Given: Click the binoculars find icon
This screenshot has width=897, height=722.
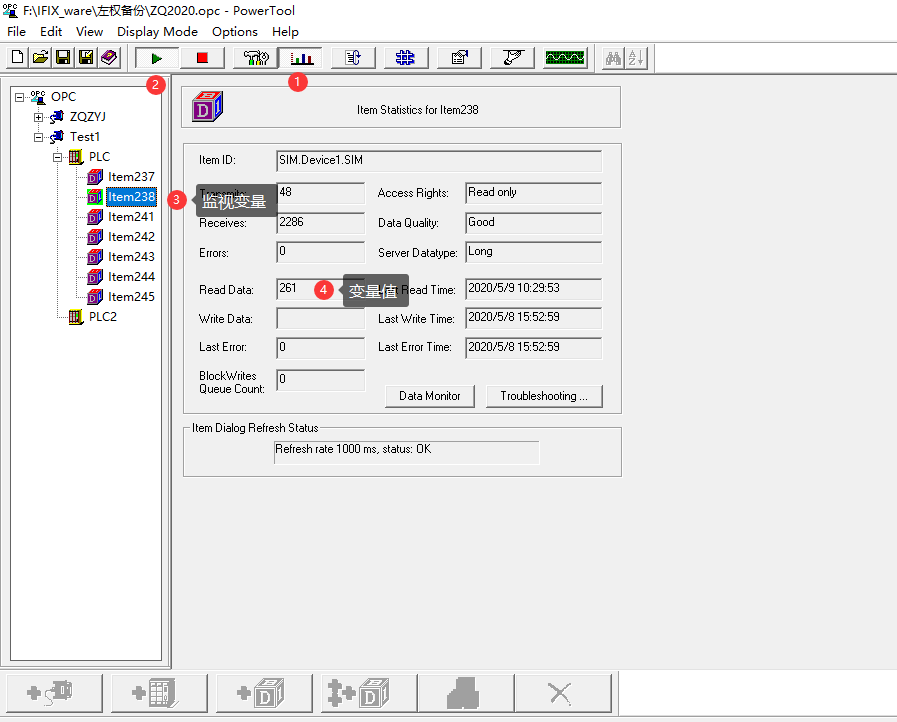Looking at the screenshot, I should (611, 57).
